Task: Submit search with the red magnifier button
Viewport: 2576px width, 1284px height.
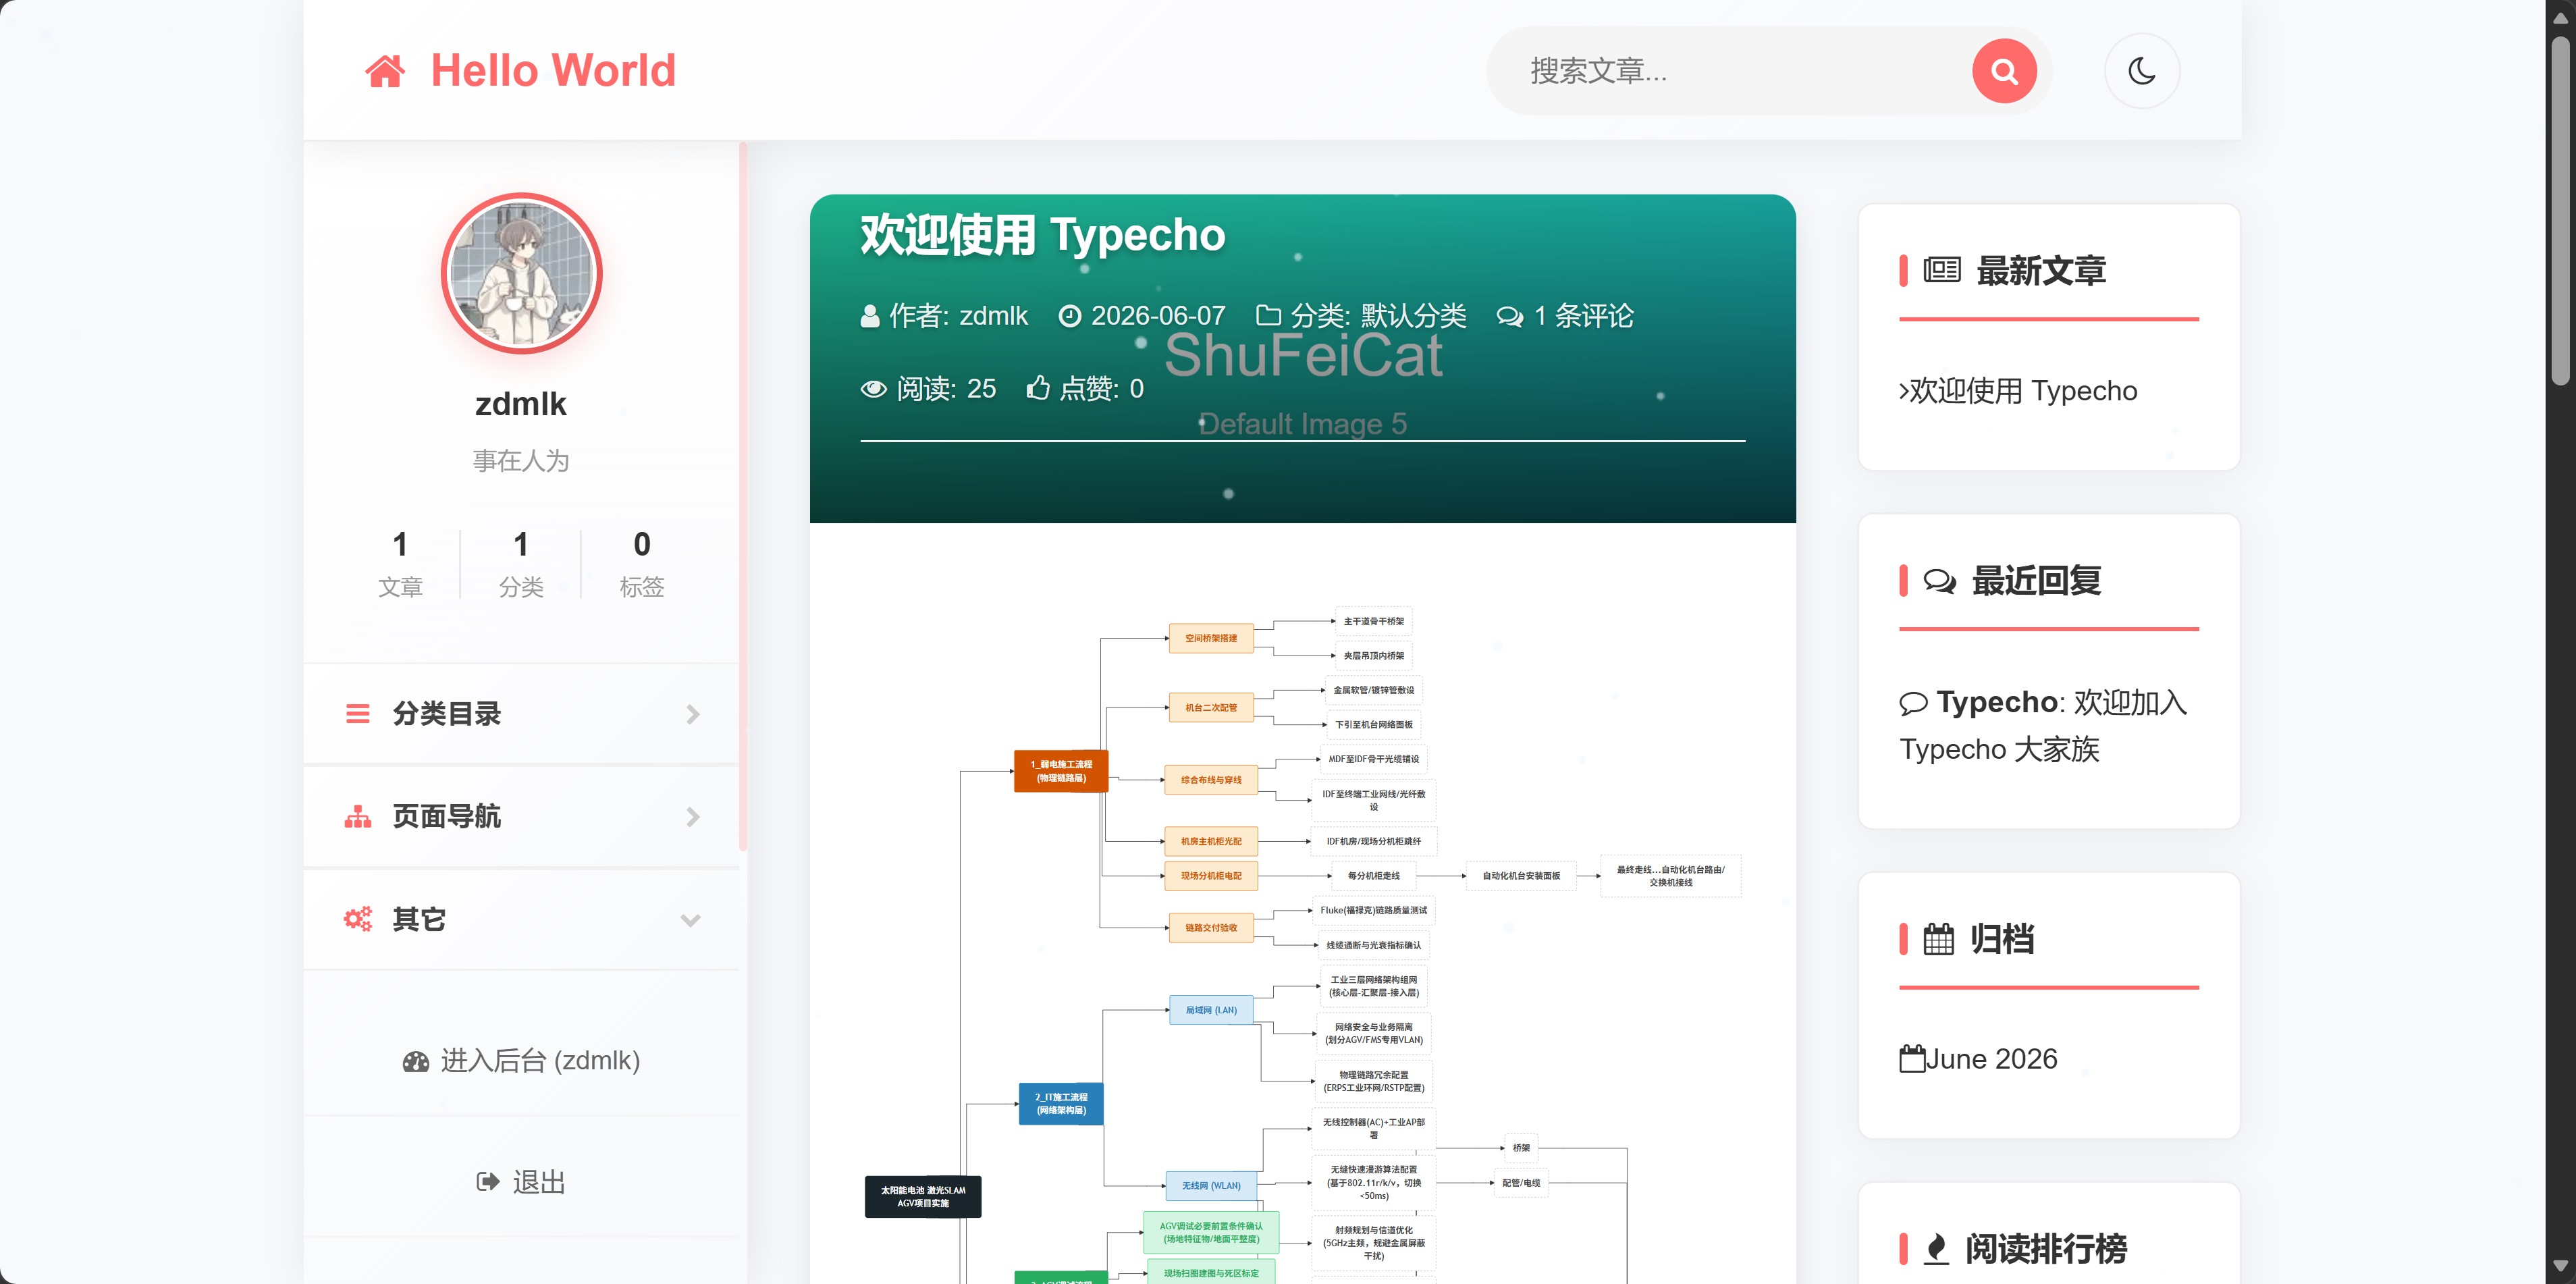Action: click(x=2004, y=71)
